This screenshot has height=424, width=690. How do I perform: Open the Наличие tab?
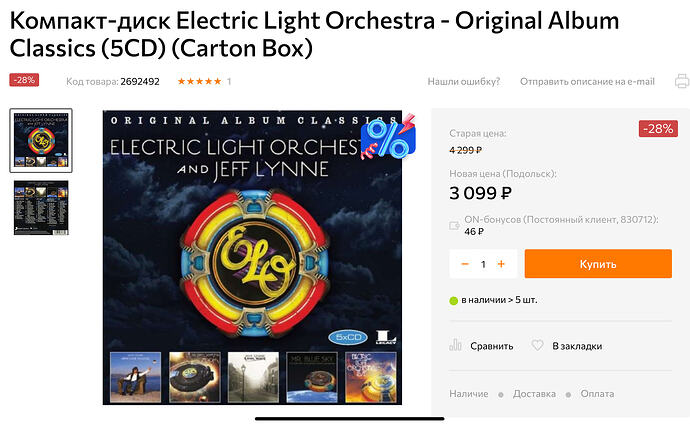pyautogui.click(x=469, y=393)
